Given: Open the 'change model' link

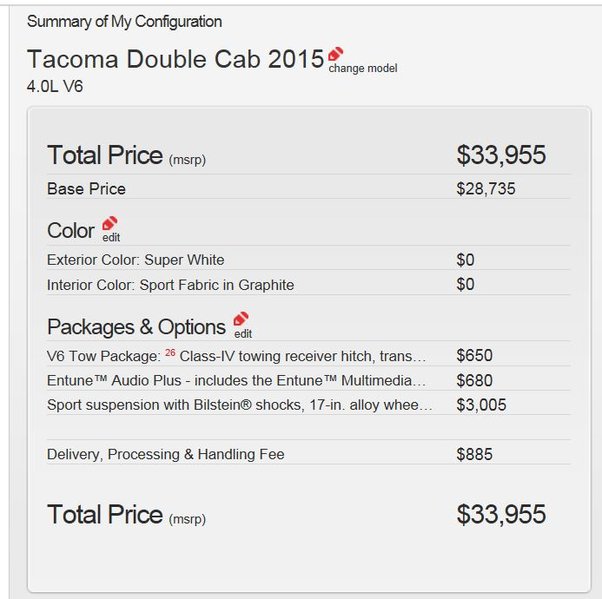Looking at the screenshot, I should (x=363, y=68).
